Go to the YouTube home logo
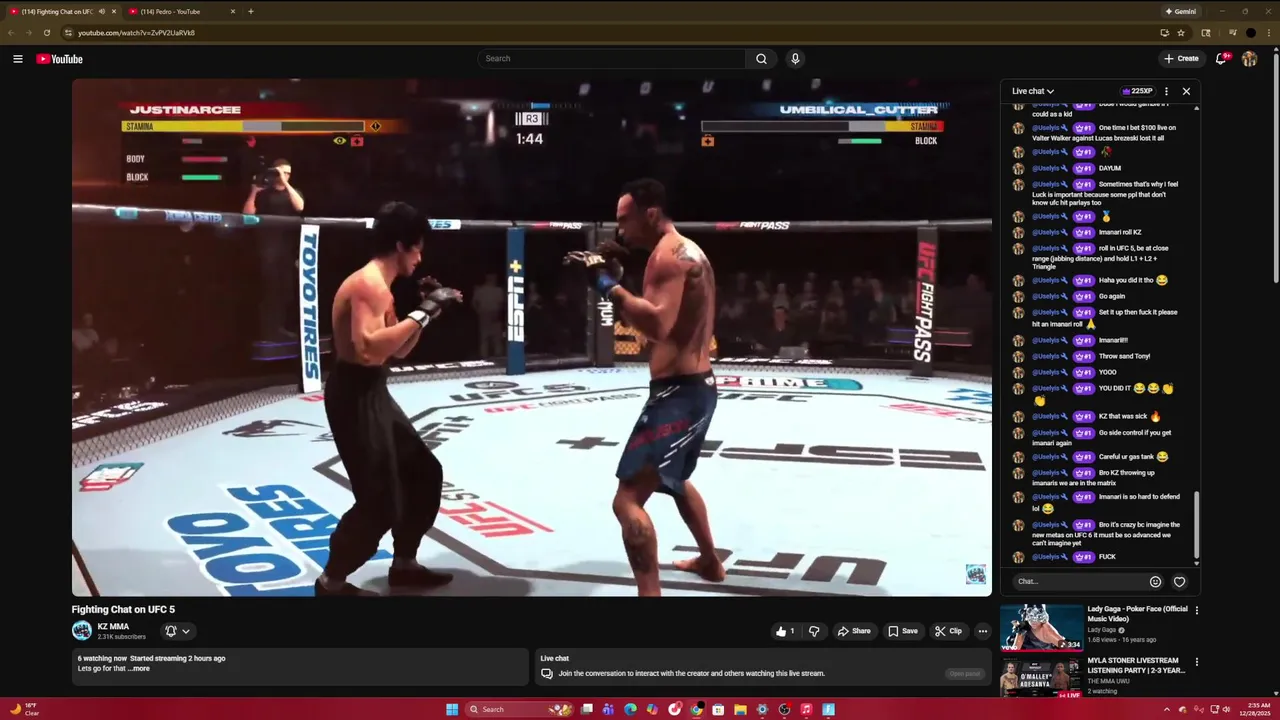 click(x=59, y=59)
